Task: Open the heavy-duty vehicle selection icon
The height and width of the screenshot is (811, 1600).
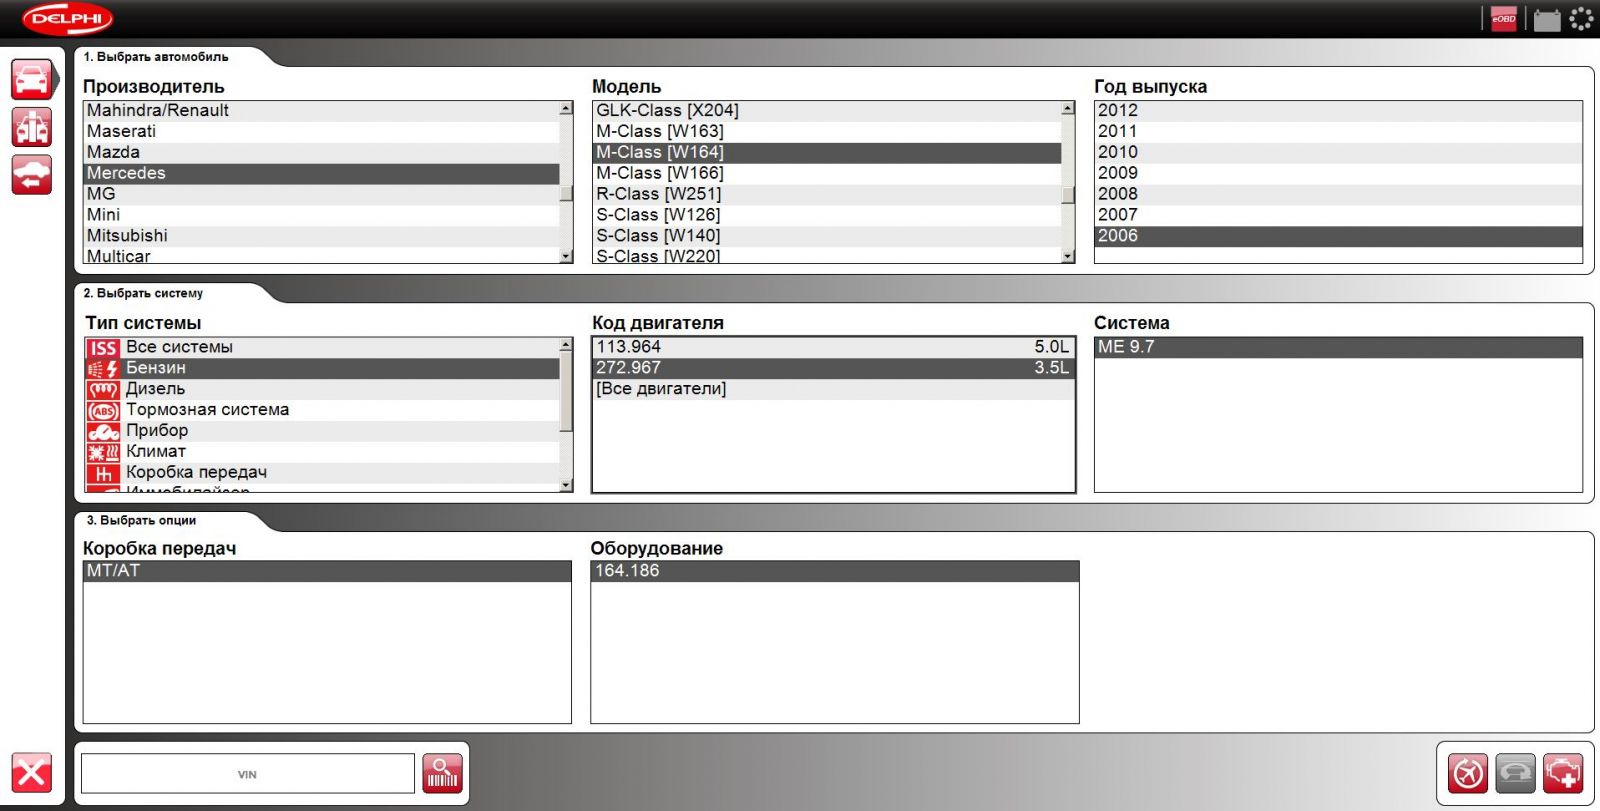Action: [32, 127]
